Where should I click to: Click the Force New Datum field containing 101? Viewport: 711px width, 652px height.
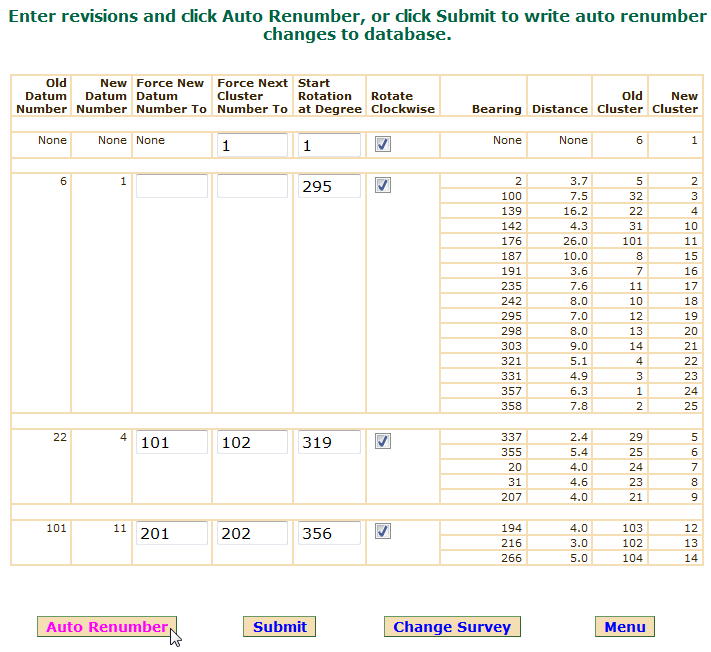(x=171, y=442)
